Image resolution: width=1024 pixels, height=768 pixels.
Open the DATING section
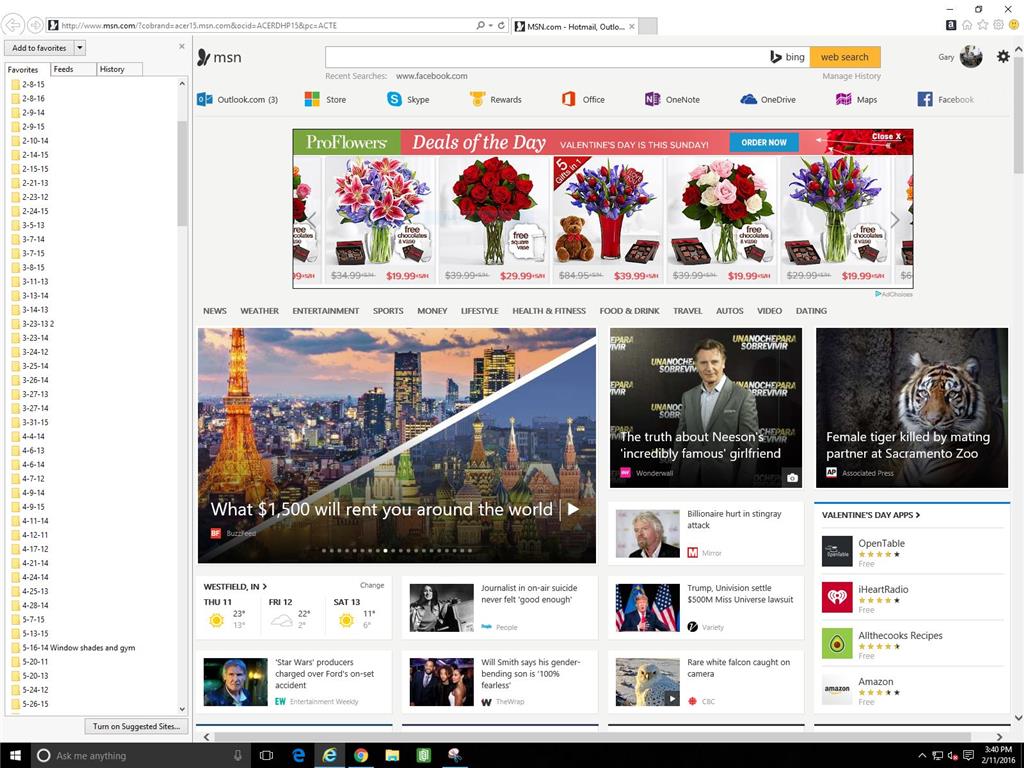click(x=811, y=311)
